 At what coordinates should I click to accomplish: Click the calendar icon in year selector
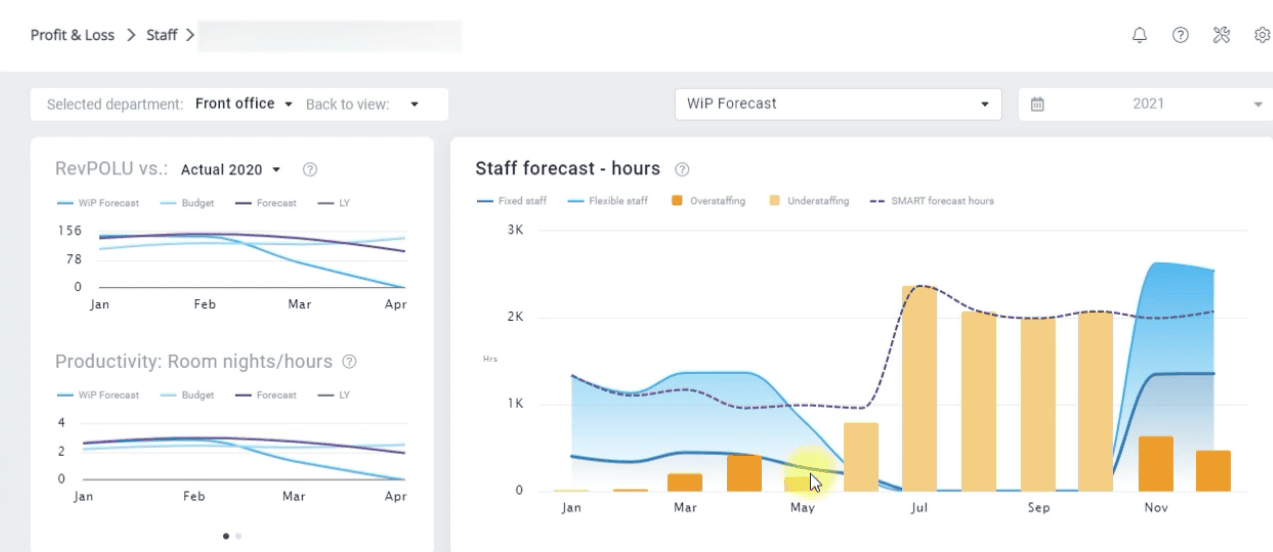1037,104
